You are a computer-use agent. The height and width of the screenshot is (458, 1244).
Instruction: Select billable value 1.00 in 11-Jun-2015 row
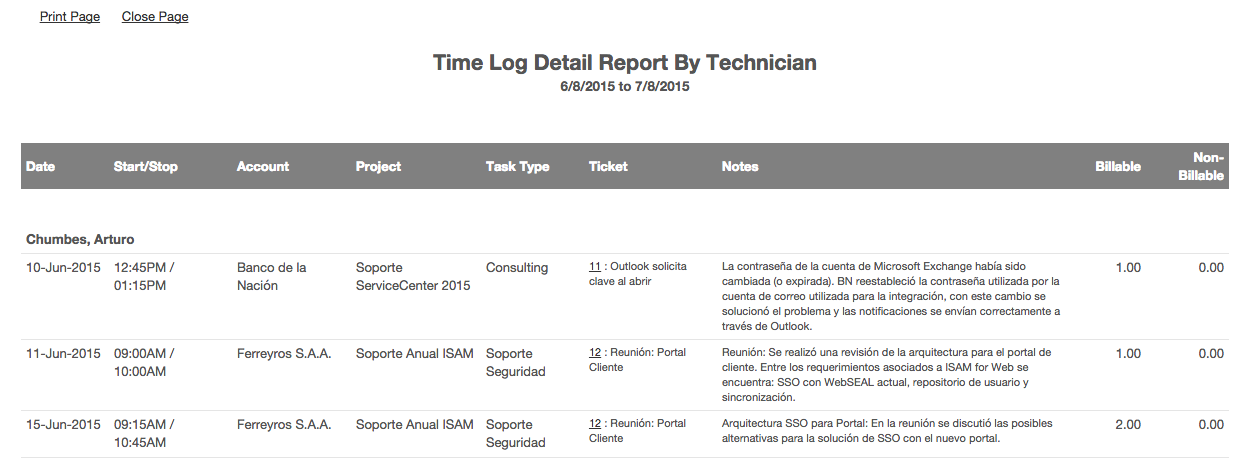click(1128, 354)
